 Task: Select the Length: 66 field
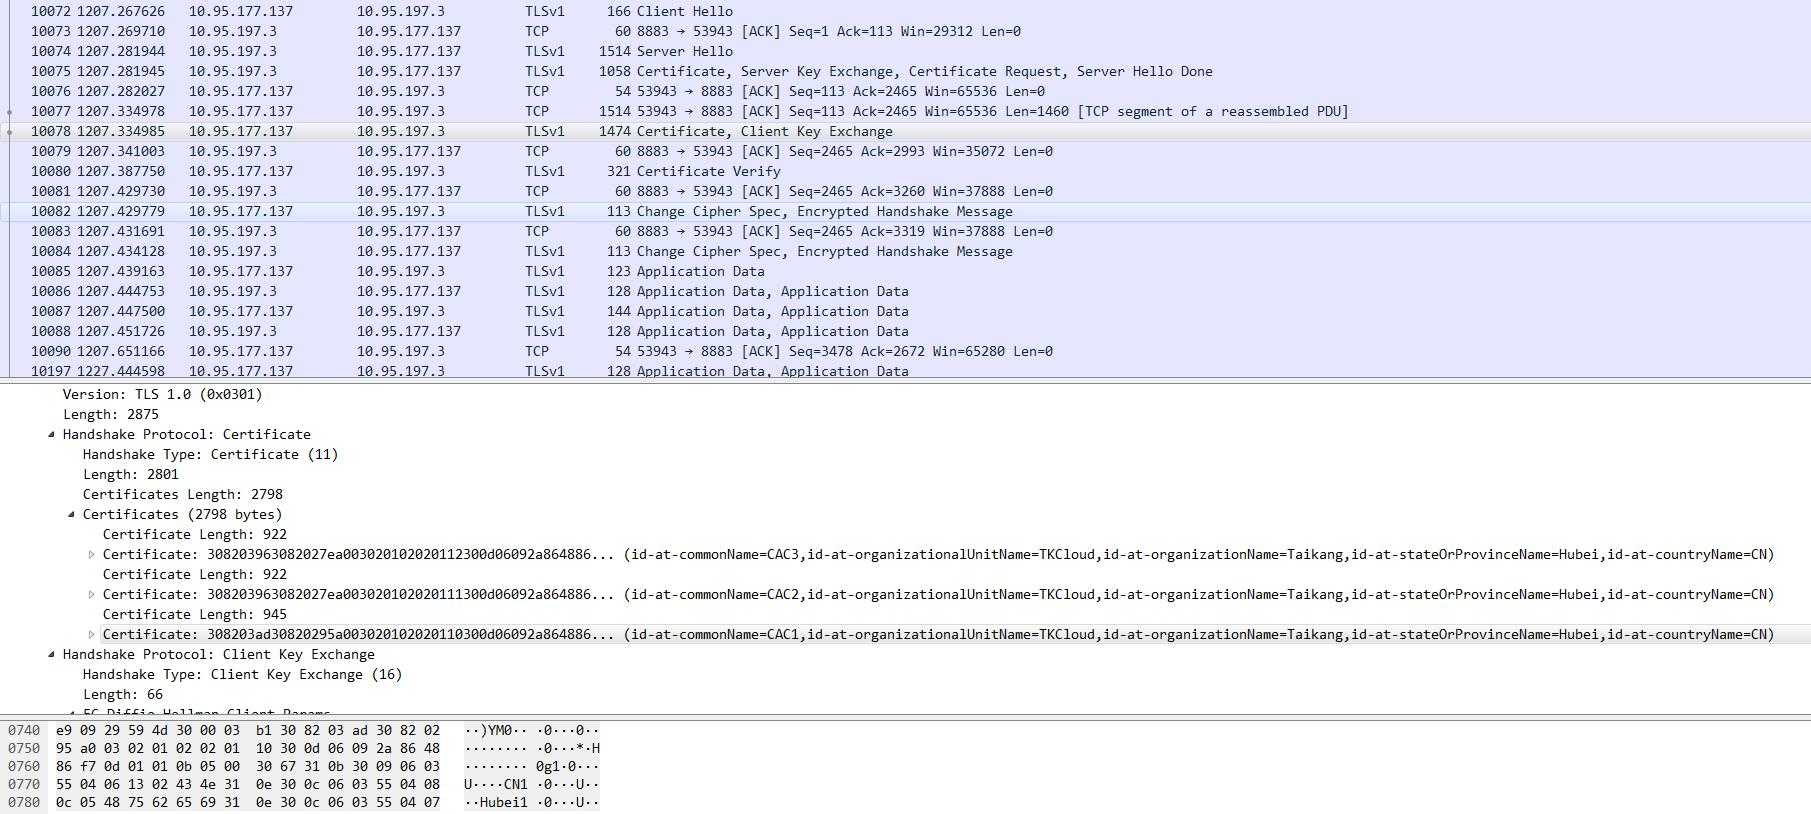tap(122, 694)
